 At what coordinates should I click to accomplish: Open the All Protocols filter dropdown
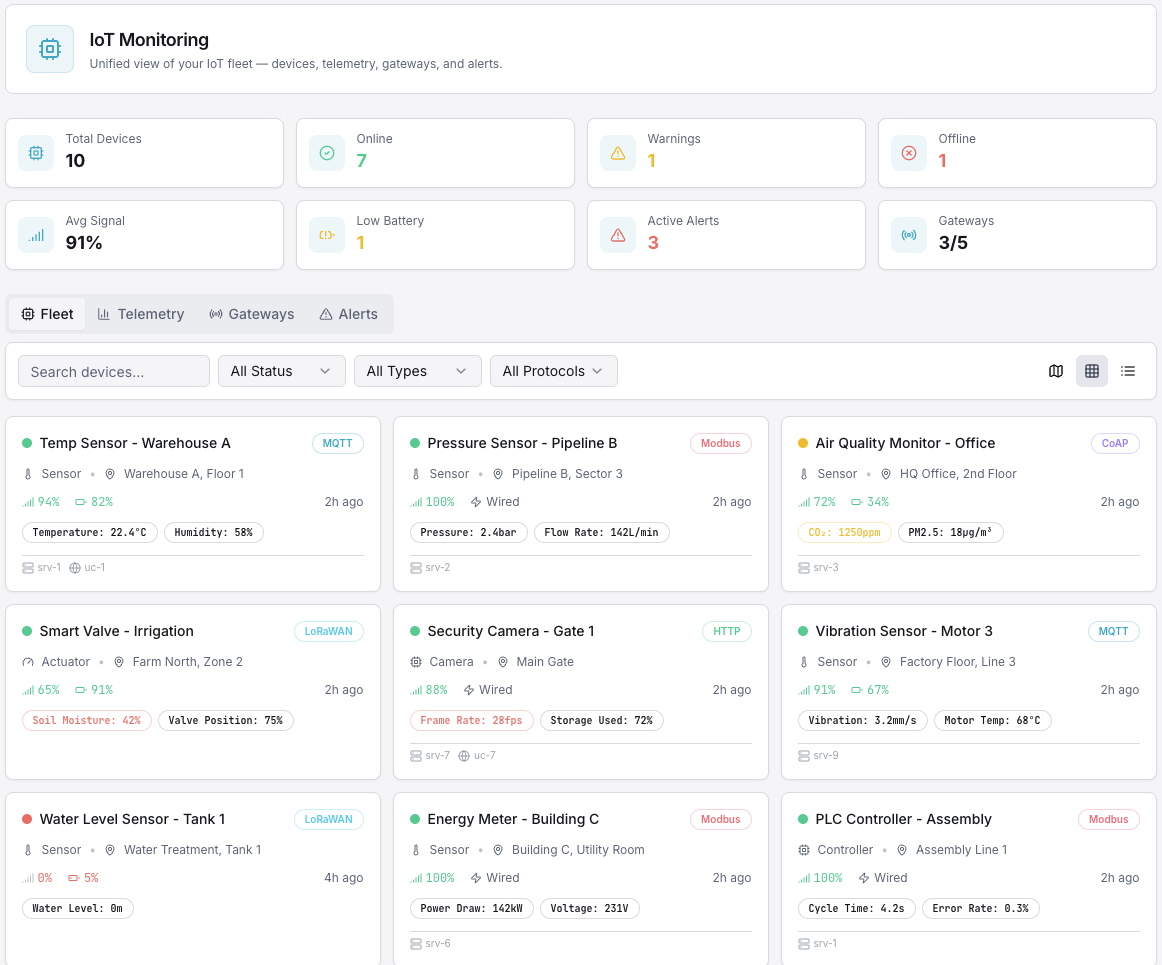553,371
